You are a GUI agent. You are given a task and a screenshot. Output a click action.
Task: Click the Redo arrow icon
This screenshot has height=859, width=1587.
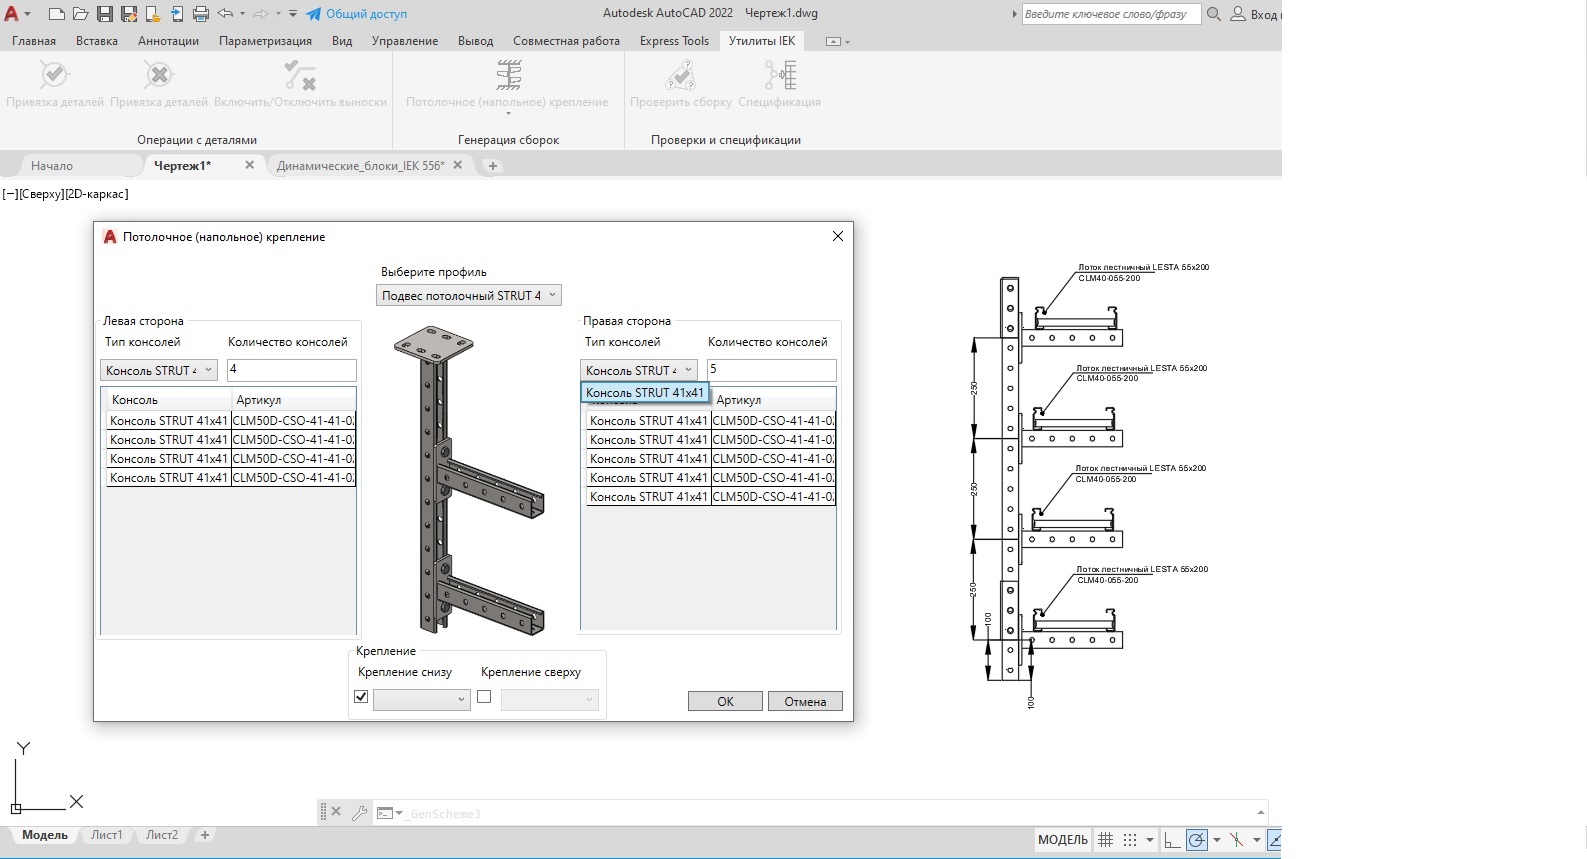pos(260,14)
